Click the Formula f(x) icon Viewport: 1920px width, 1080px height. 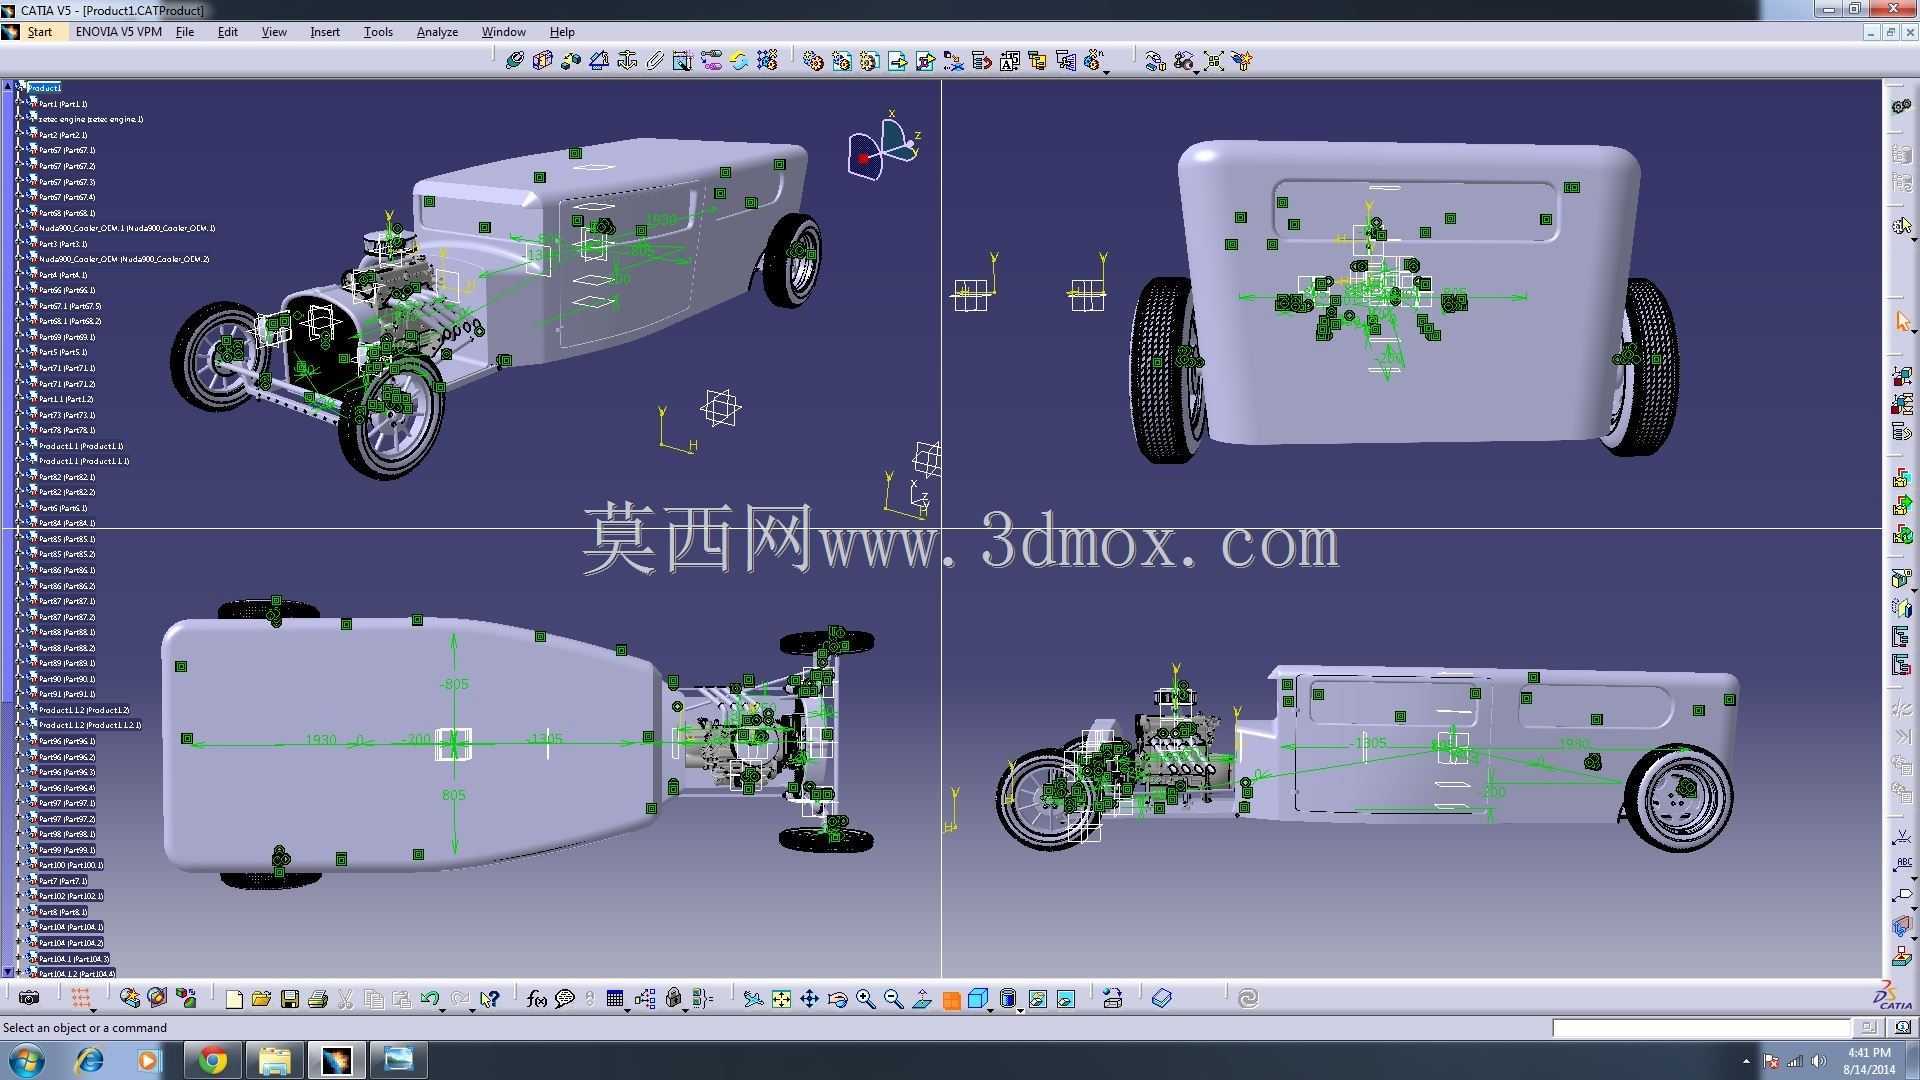(536, 998)
